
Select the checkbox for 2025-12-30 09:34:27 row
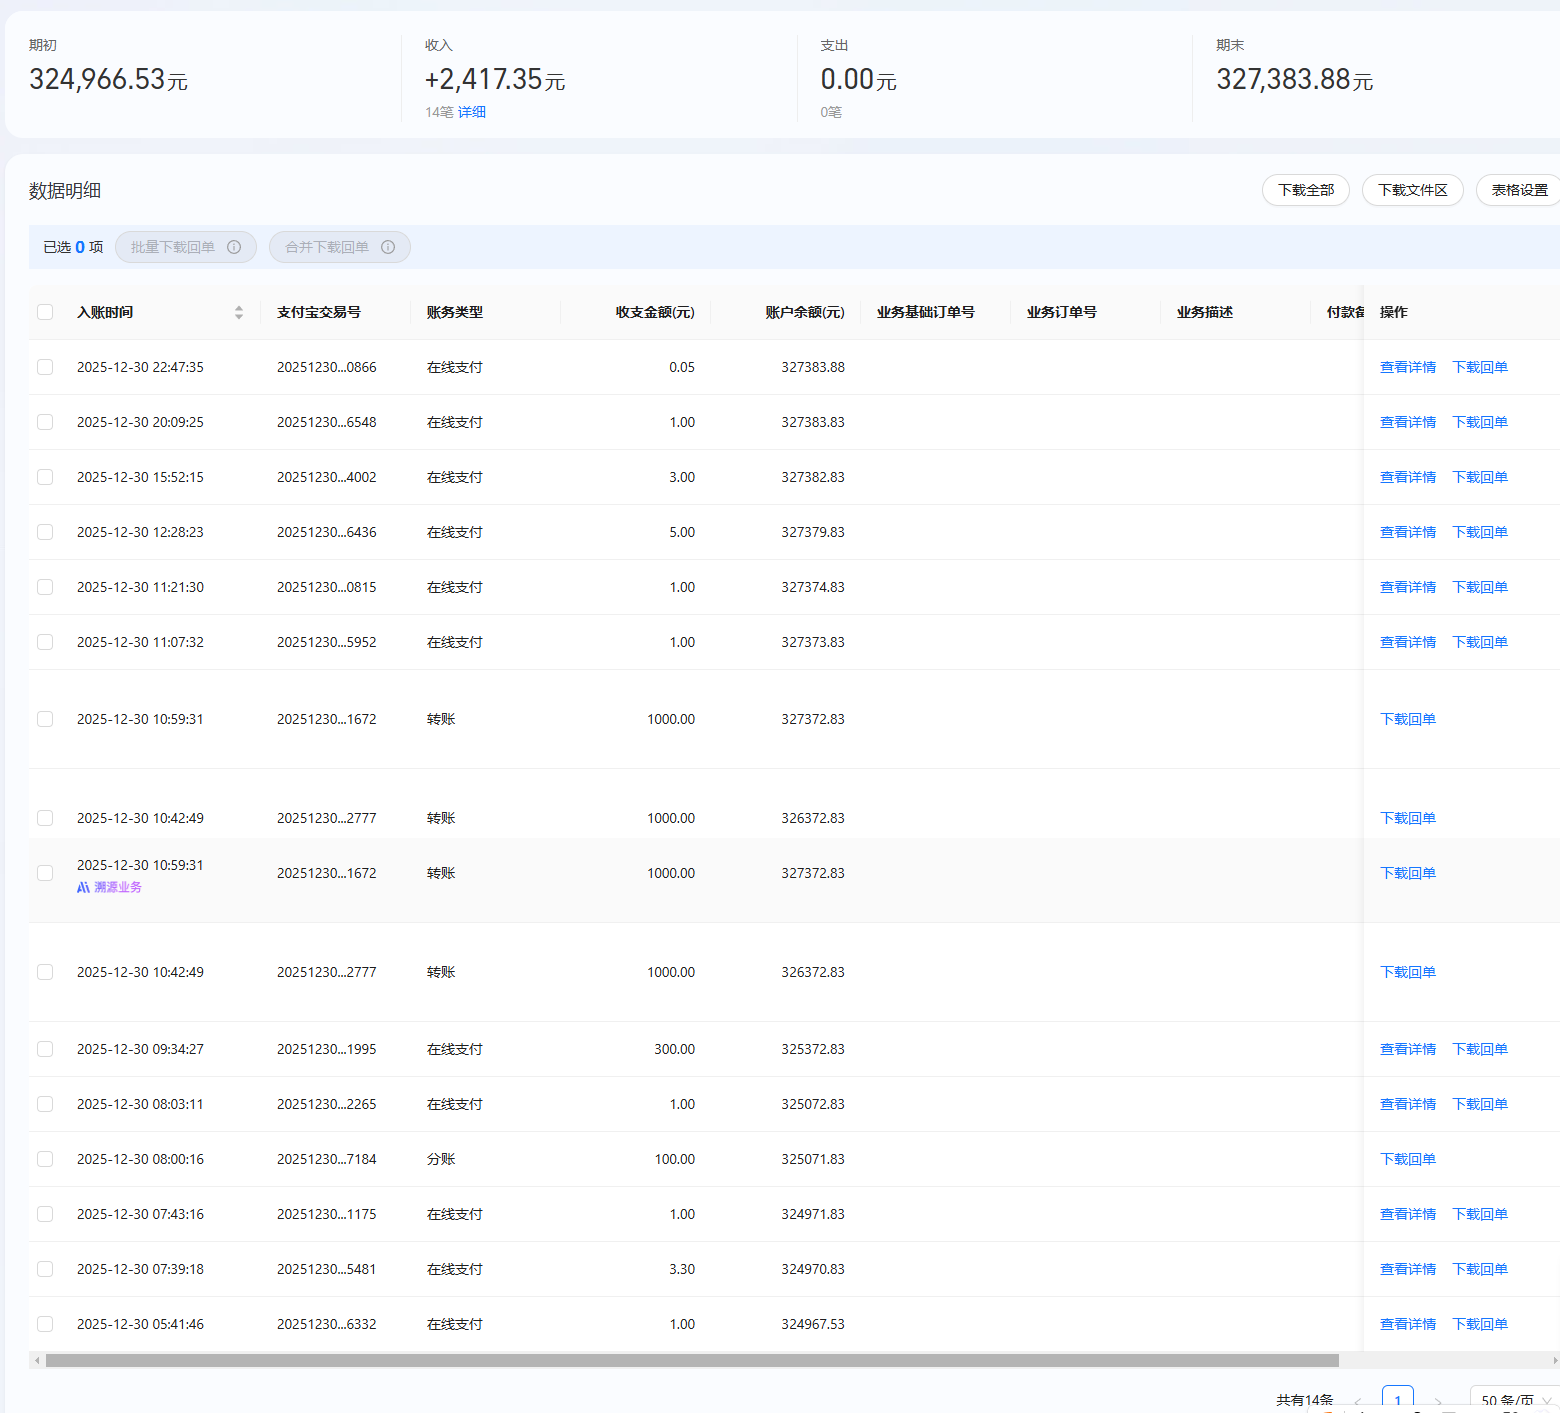point(45,1049)
